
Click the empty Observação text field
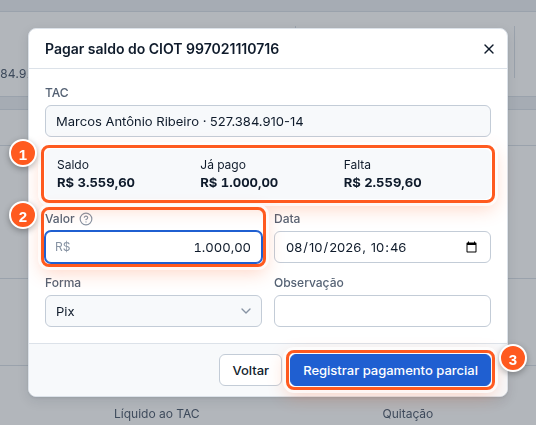(x=382, y=311)
